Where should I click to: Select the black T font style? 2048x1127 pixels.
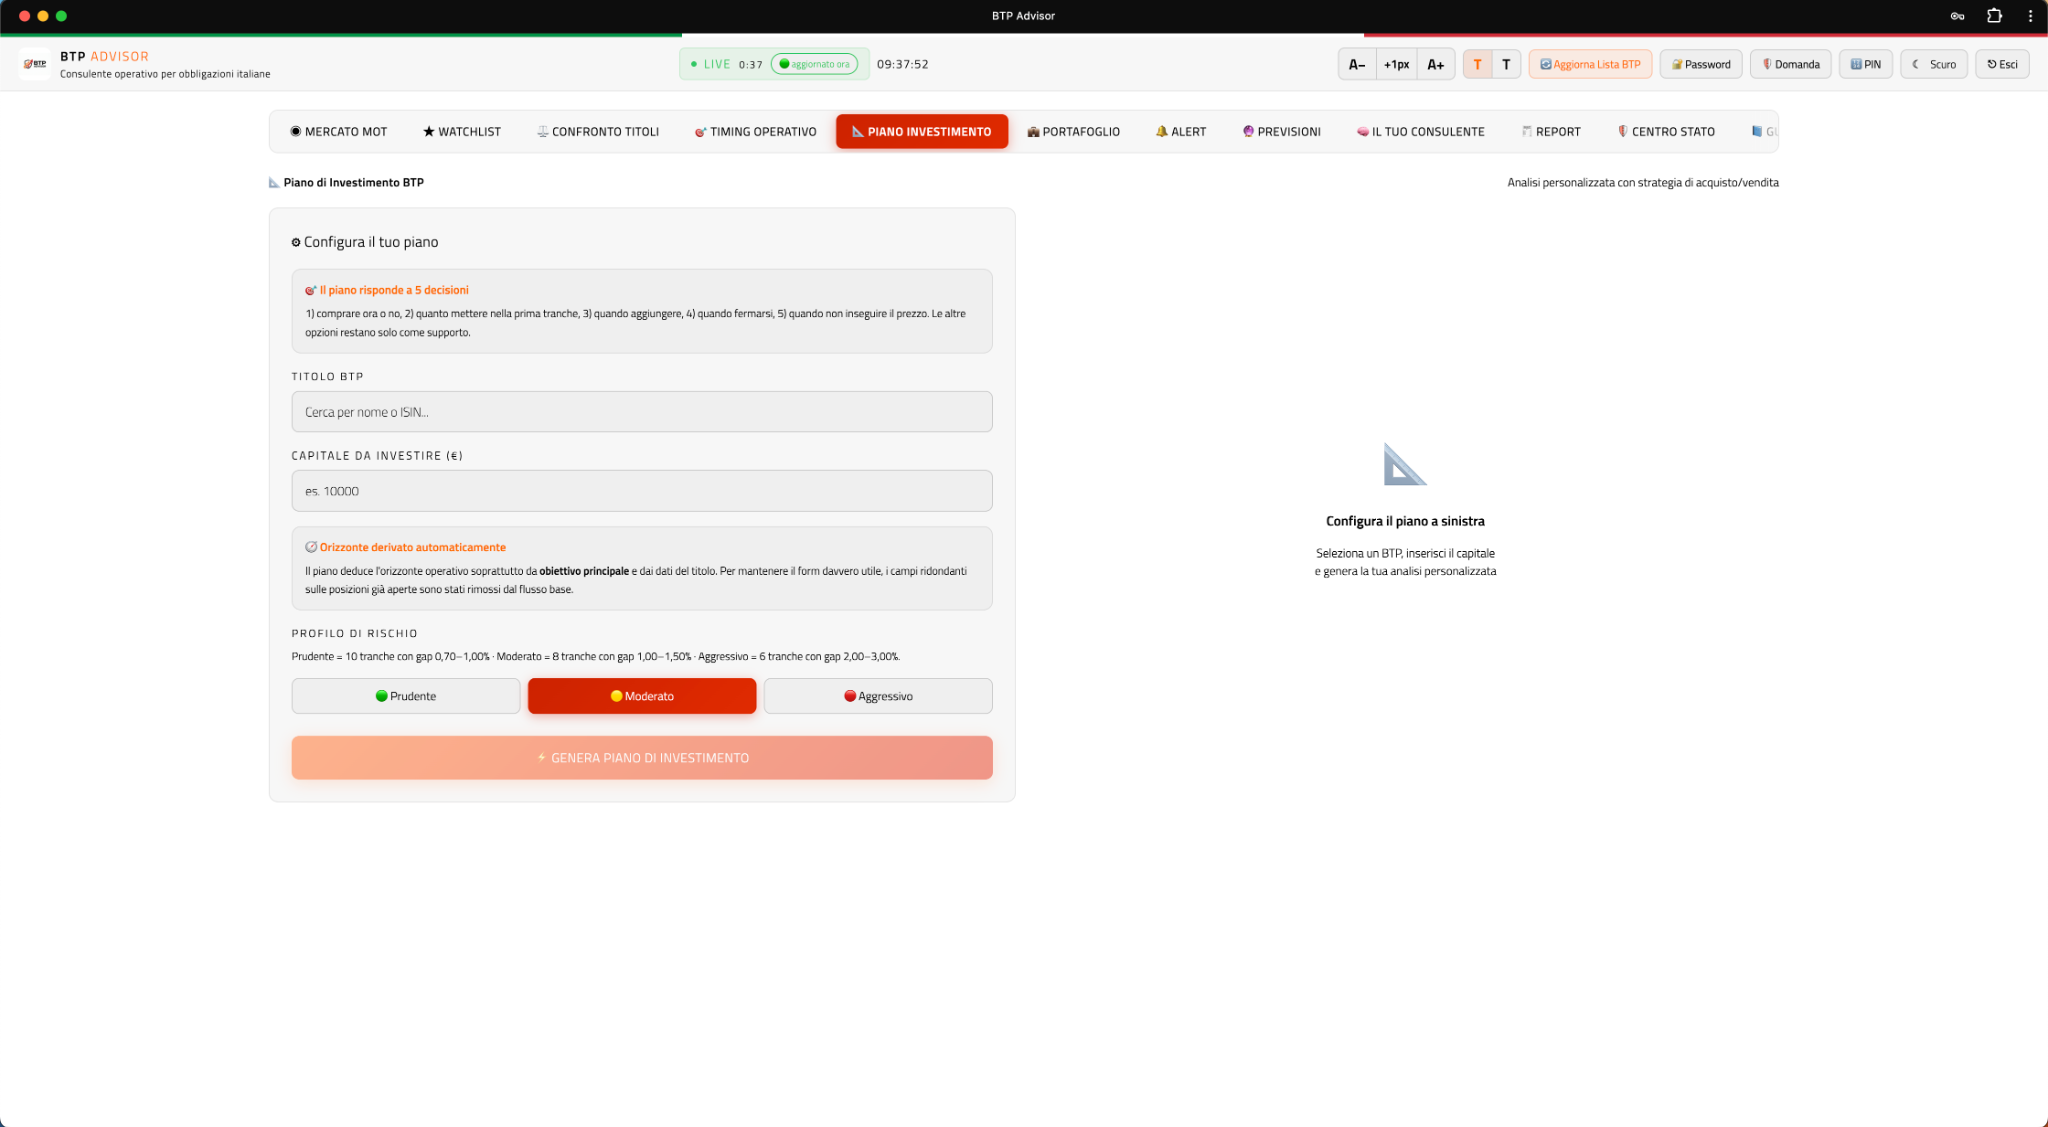click(1506, 64)
